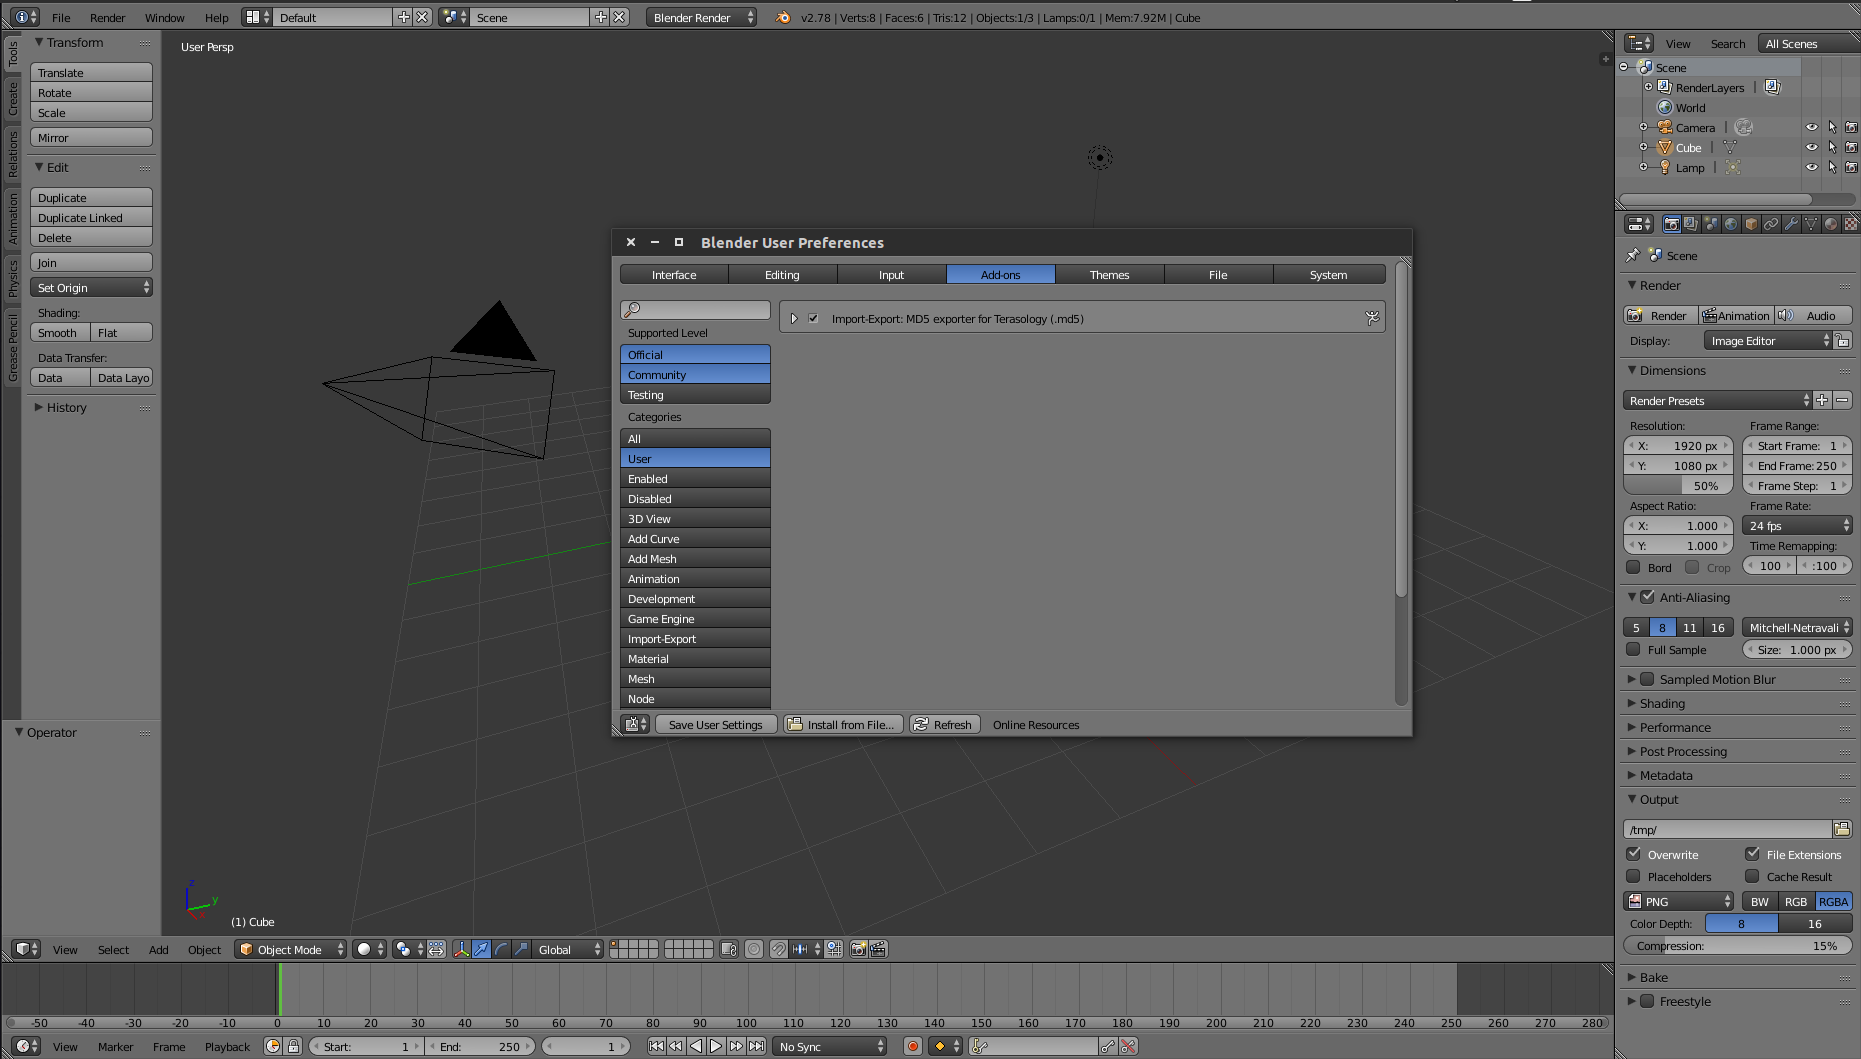Enable the Placeholders checkbox

click(x=1633, y=876)
